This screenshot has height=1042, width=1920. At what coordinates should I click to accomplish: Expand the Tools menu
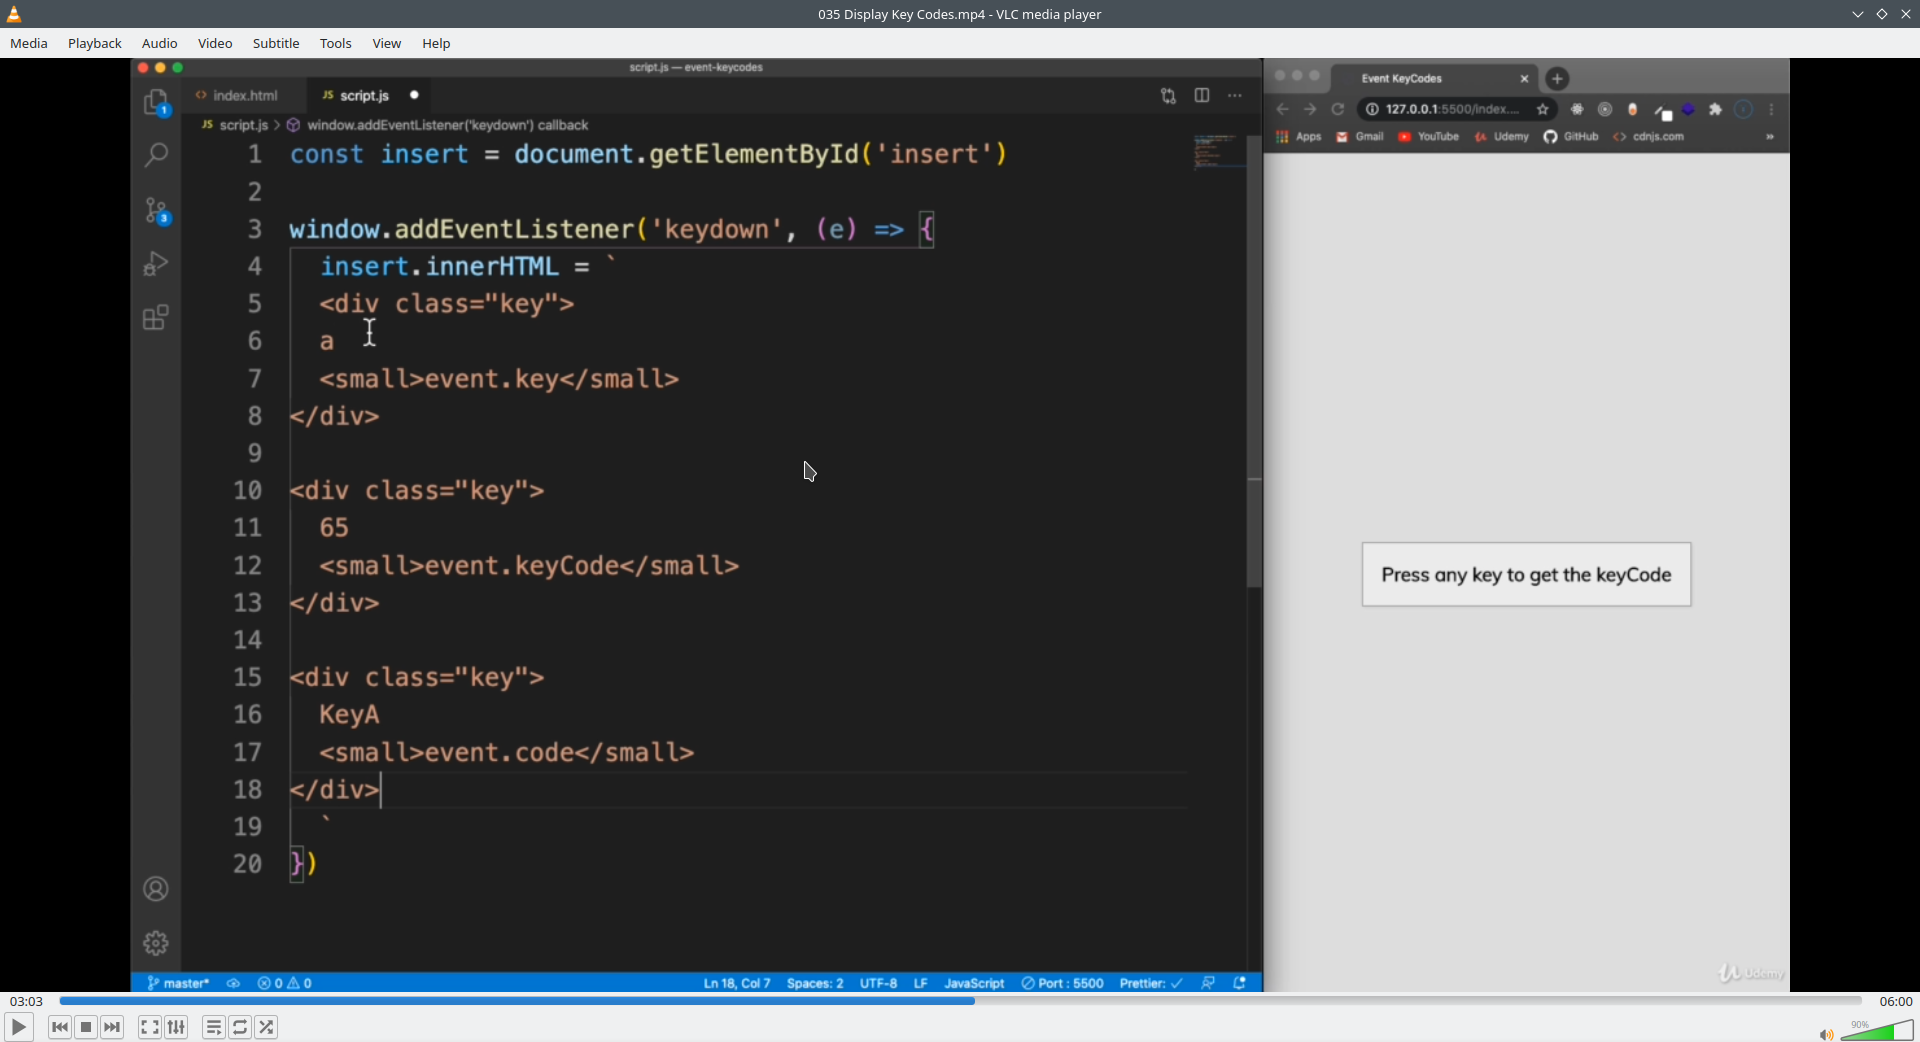(x=336, y=43)
